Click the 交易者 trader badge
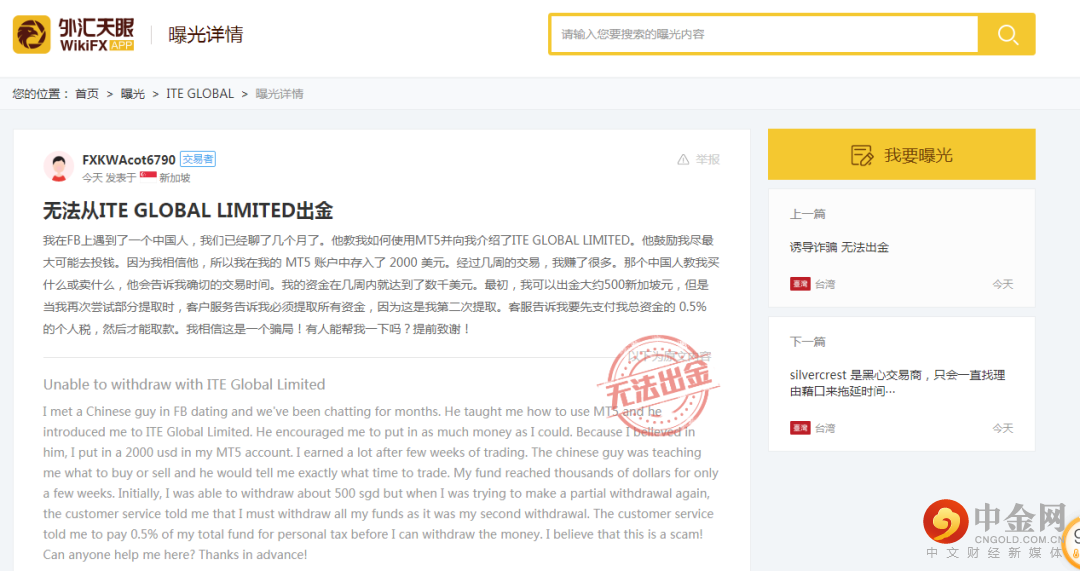The image size is (1080, 571). coord(198,160)
